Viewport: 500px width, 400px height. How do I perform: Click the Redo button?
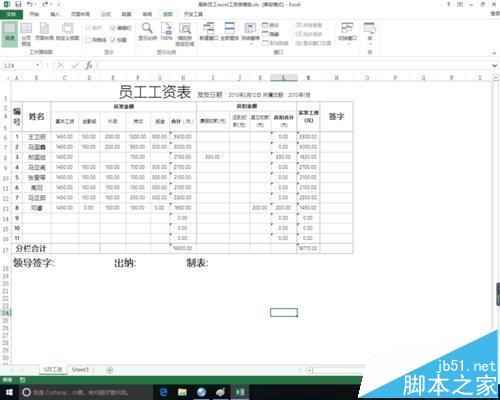pos(45,4)
